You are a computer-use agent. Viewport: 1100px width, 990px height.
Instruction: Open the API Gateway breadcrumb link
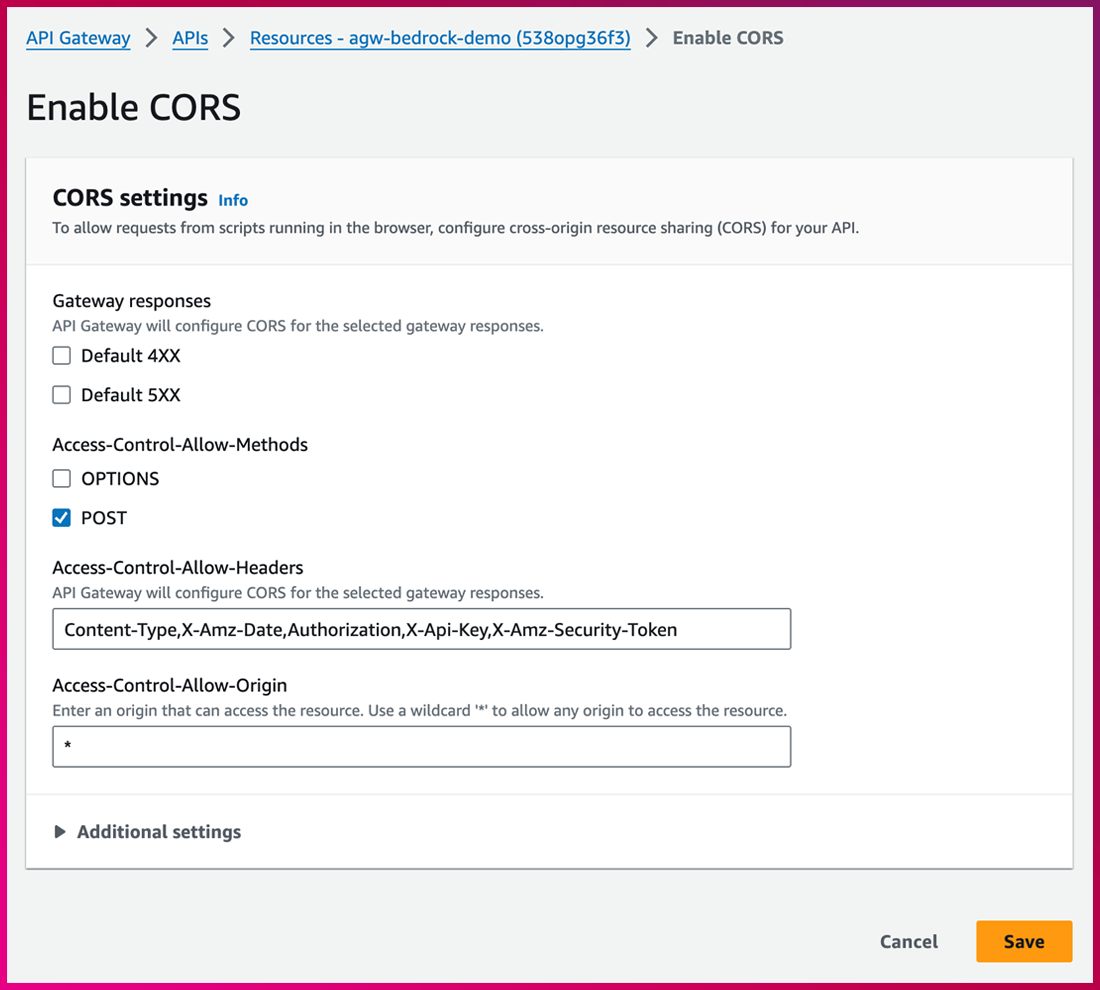tap(78, 38)
